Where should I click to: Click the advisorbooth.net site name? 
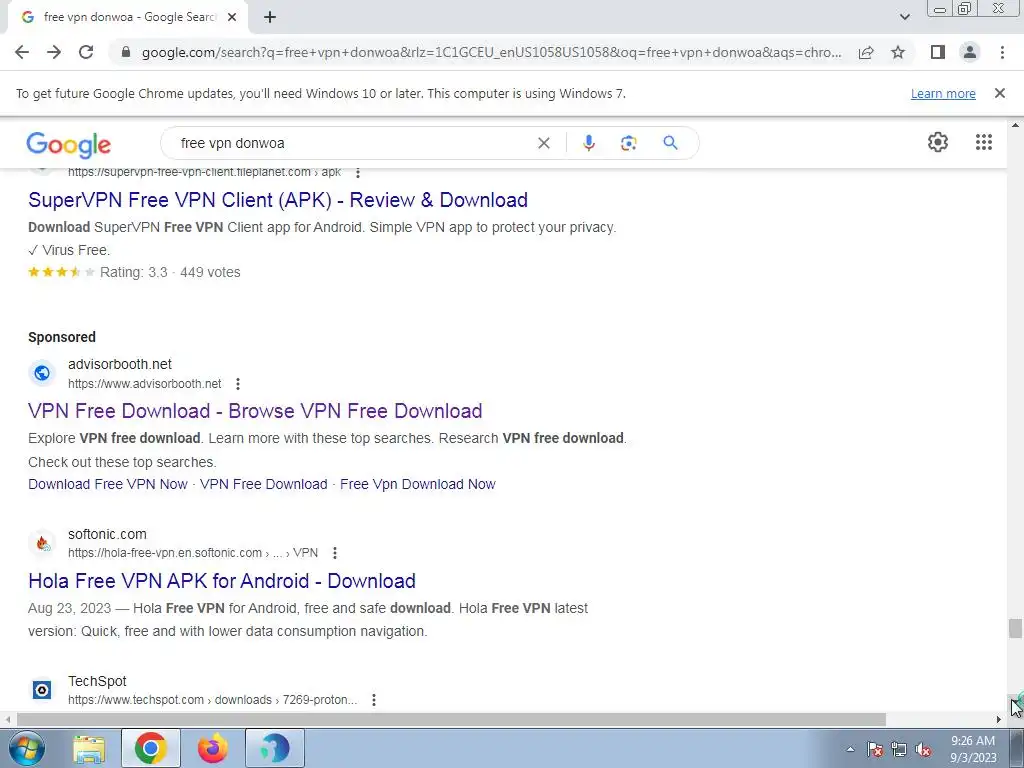120,364
